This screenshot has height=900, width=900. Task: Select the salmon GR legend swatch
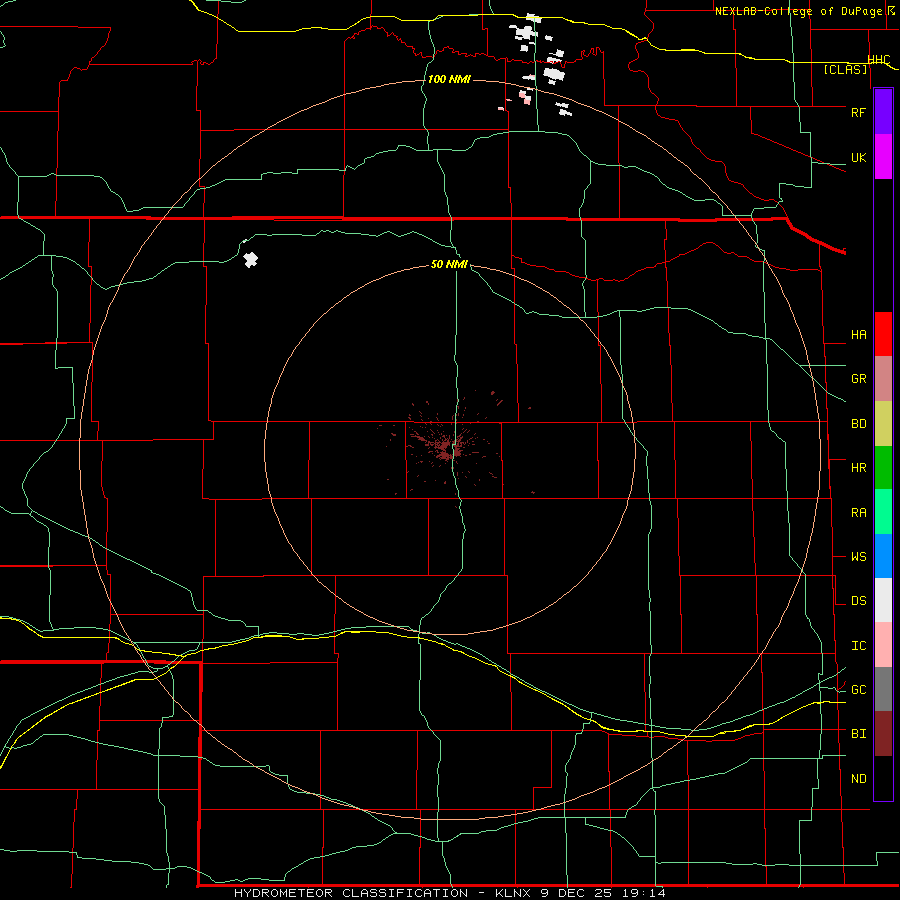tap(883, 379)
